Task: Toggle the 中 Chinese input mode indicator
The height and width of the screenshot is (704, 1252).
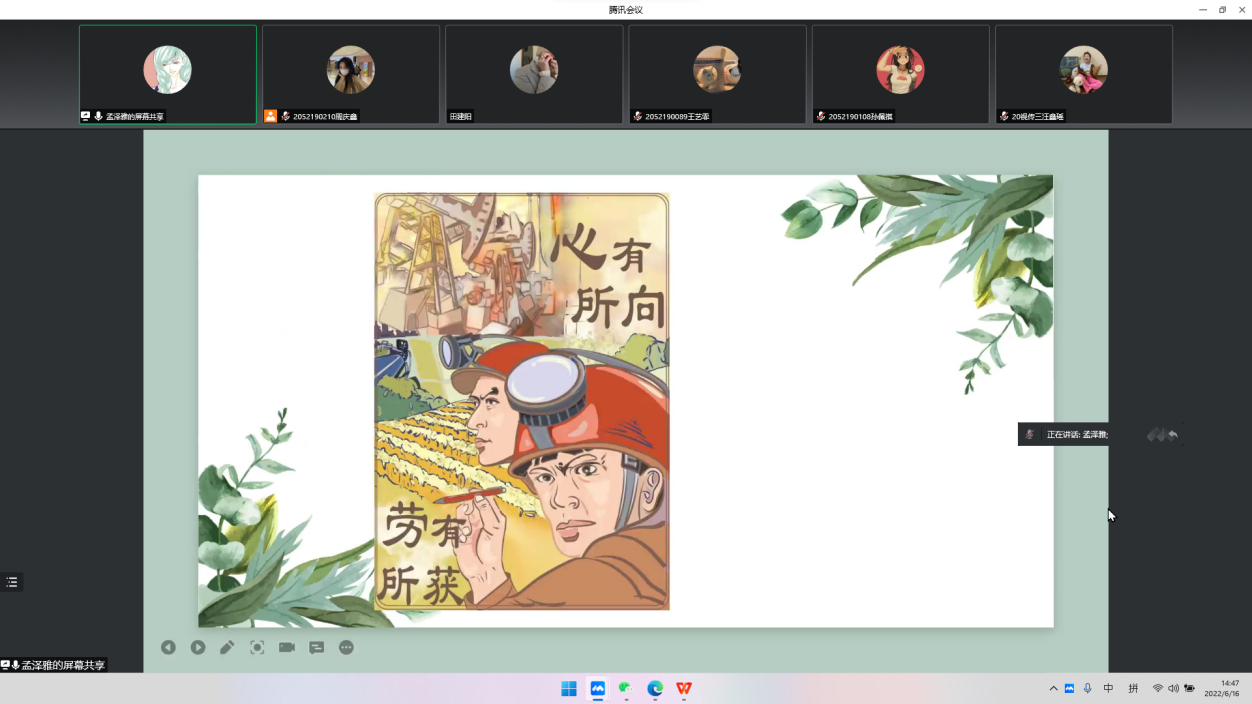Action: pos(1108,688)
